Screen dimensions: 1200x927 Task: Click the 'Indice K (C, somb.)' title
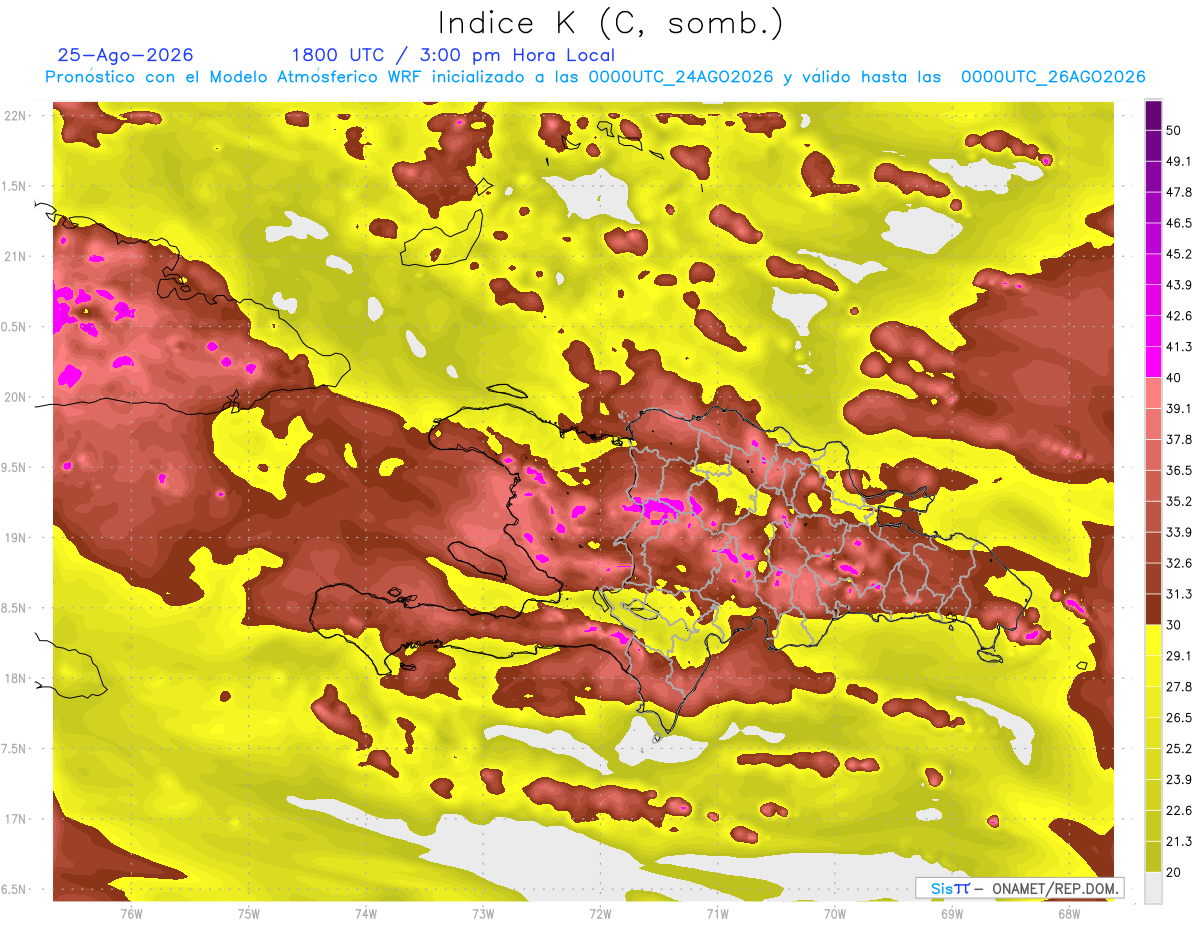(610, 24)
